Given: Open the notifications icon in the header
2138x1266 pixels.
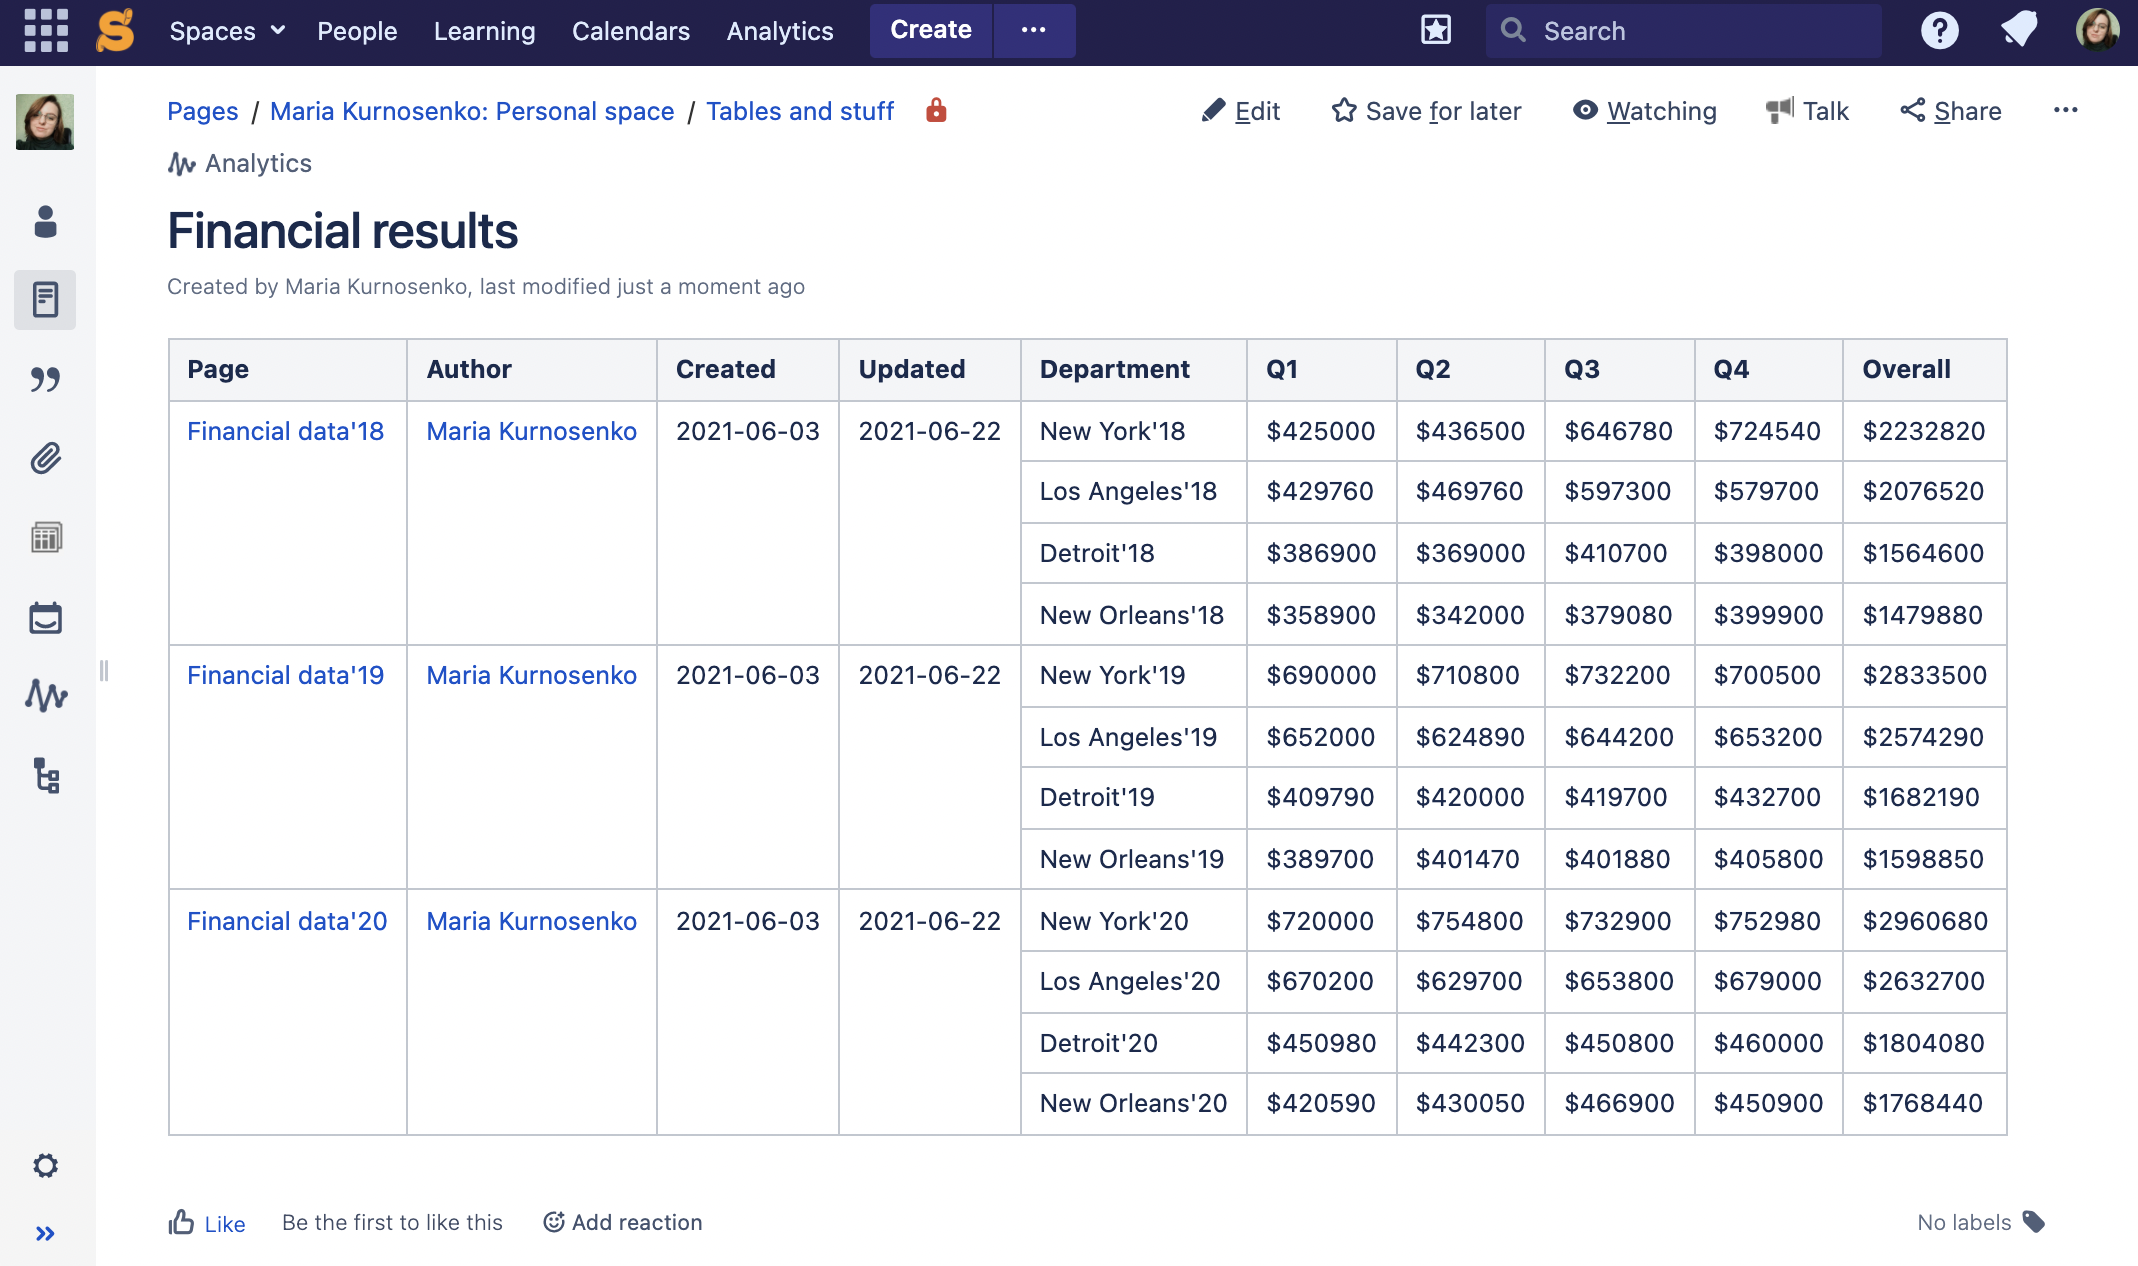Looking at the screenshot, I should click(x=2019, y=31).
